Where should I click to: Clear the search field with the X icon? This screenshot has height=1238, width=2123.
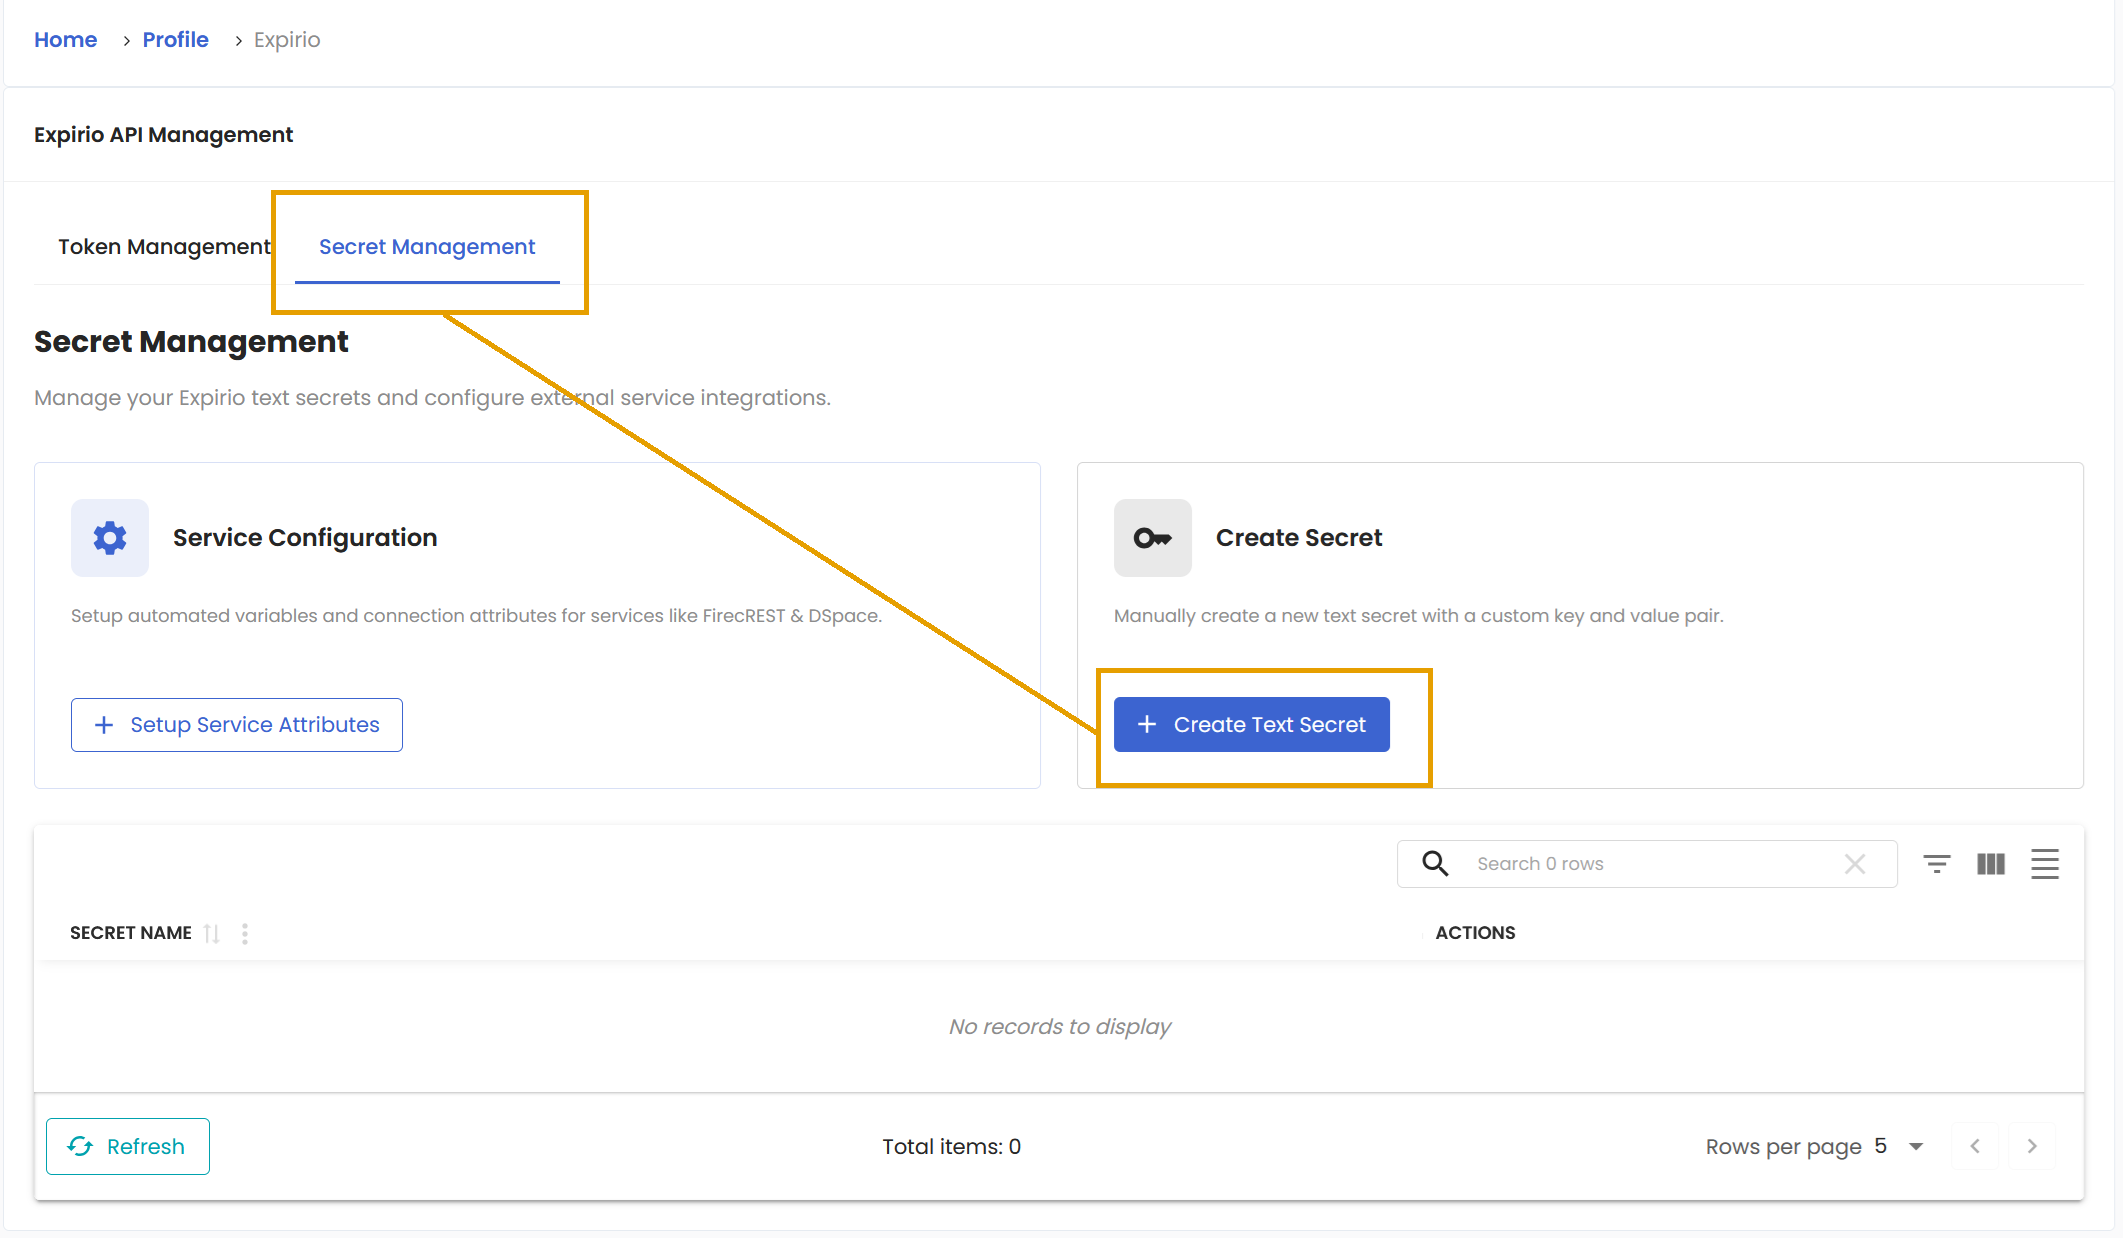1855,864
